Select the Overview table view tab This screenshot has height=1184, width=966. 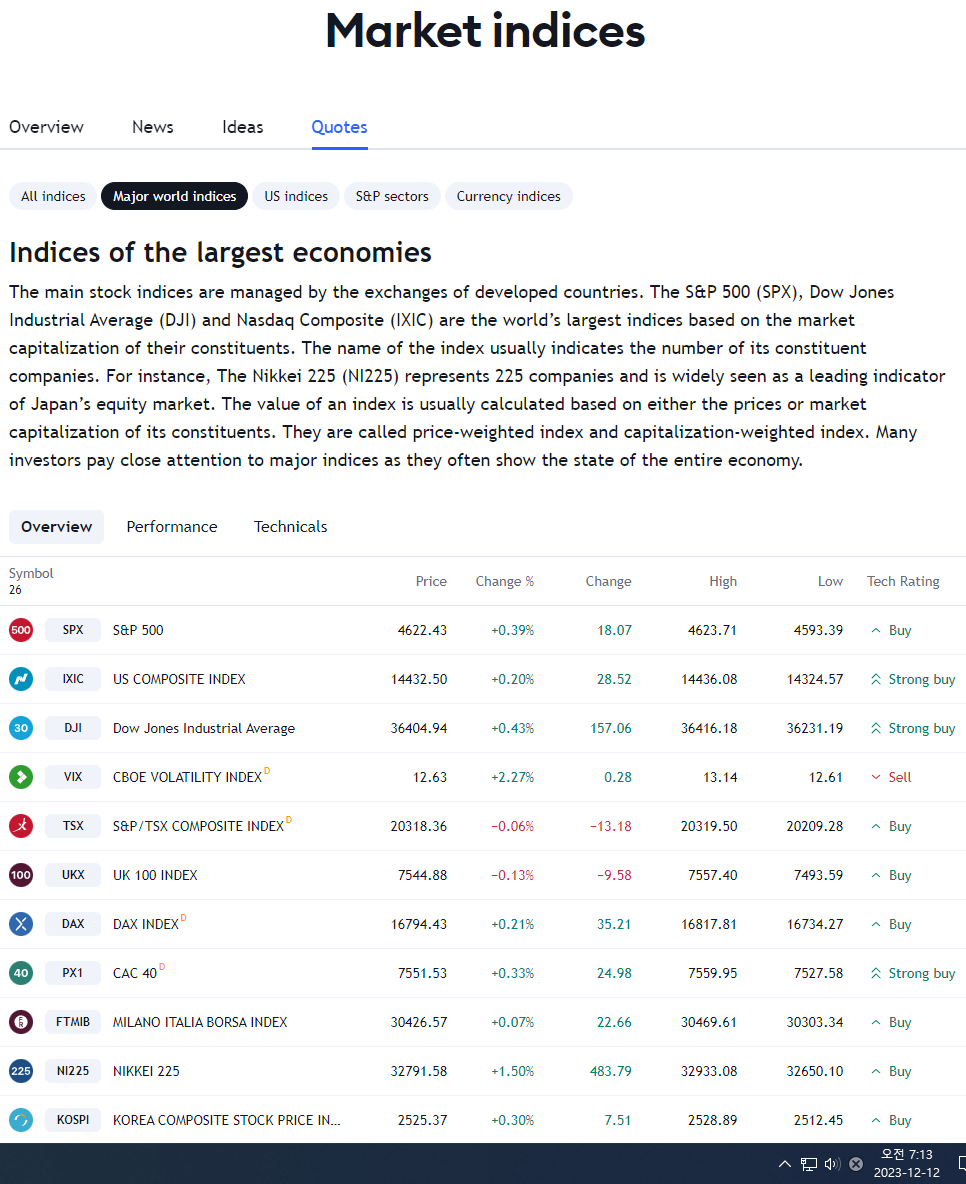(x=57, y=527)
